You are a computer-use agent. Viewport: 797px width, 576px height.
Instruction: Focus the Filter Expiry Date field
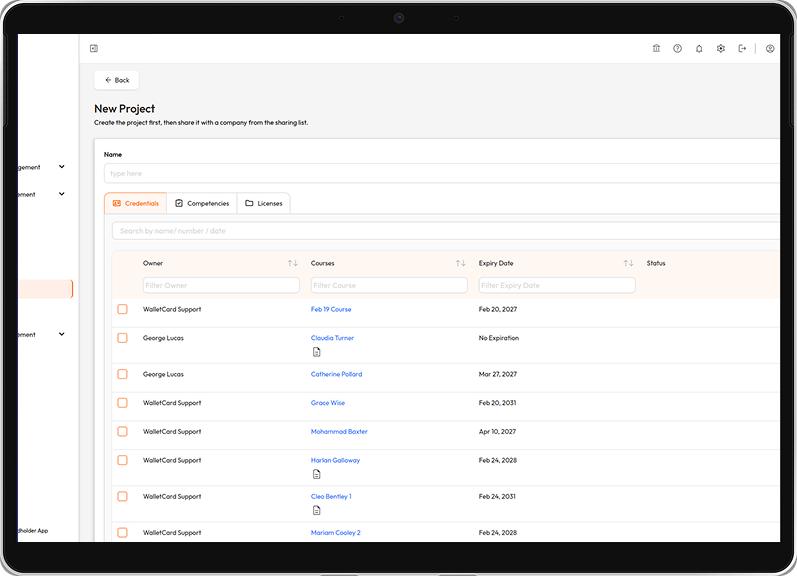557,285
